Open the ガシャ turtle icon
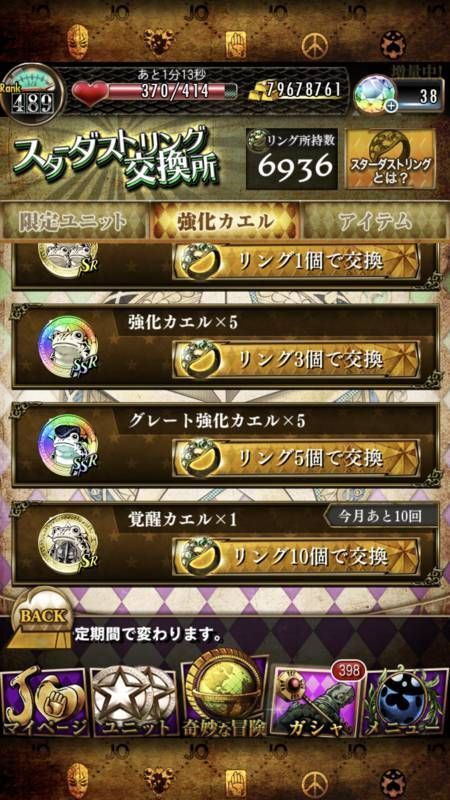 (x=316, y=702)
